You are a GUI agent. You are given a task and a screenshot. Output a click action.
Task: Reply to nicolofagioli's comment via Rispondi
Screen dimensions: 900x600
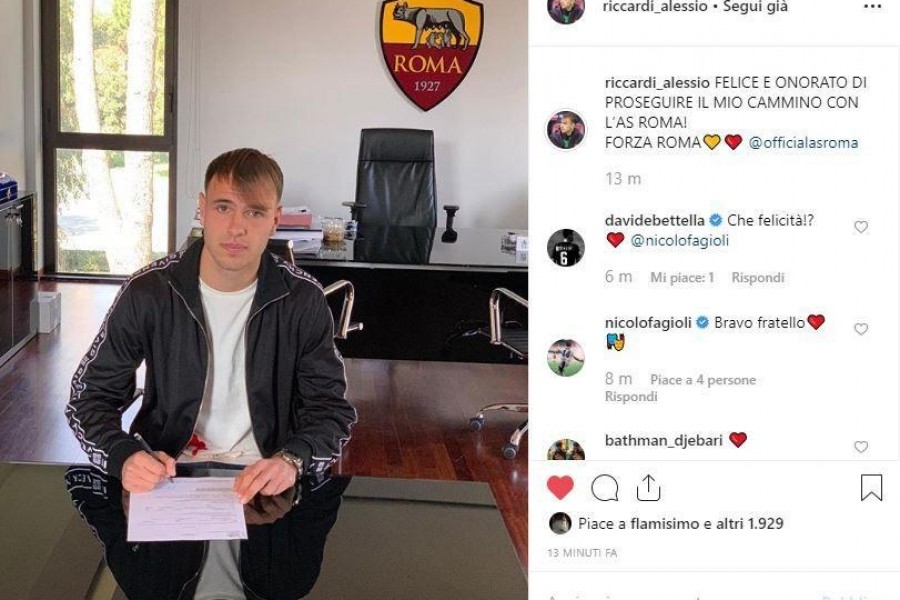tap(631, 397)
